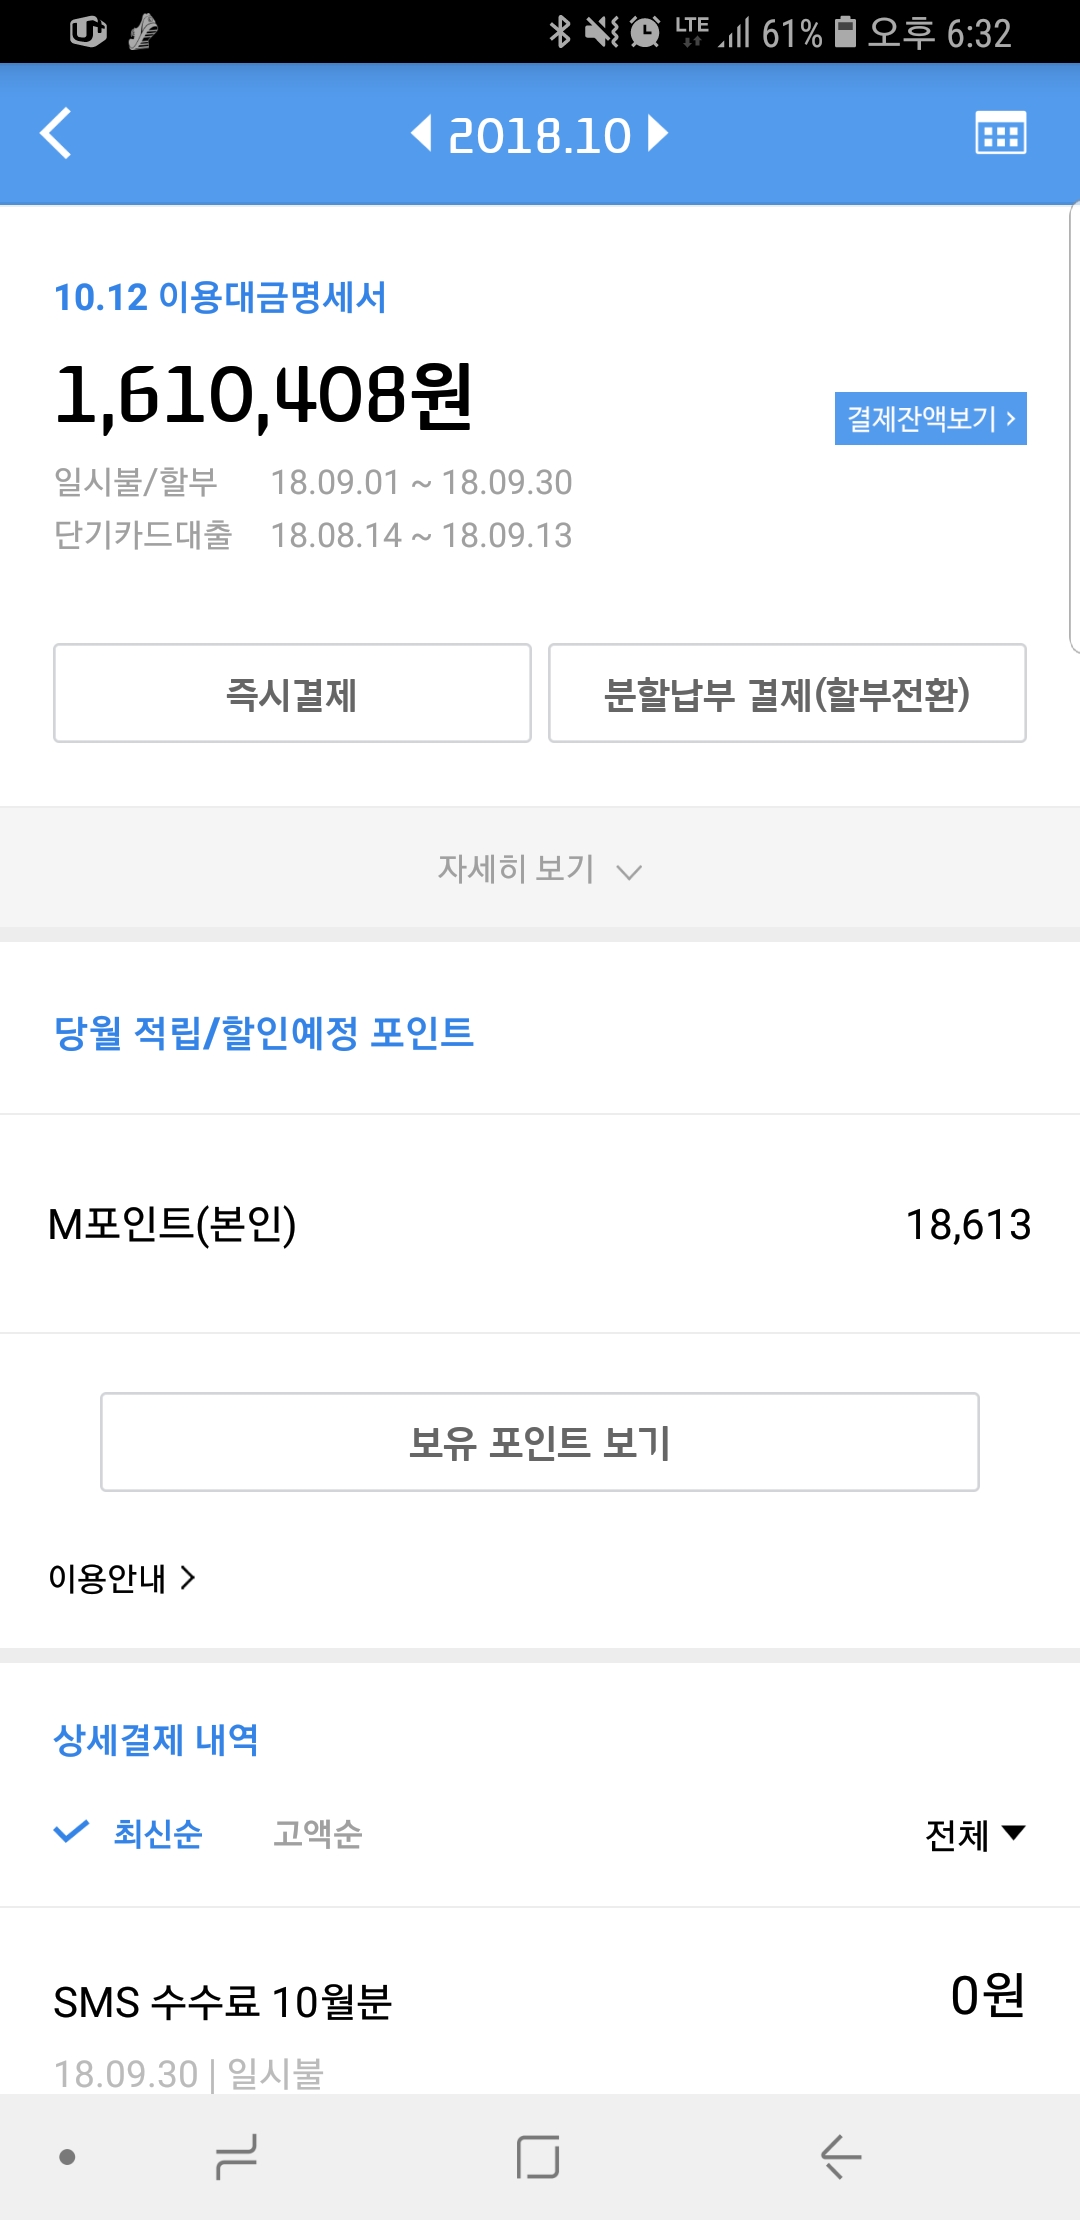
Task: Expand the 자세히 보기 section
Action: click(540, 869)
